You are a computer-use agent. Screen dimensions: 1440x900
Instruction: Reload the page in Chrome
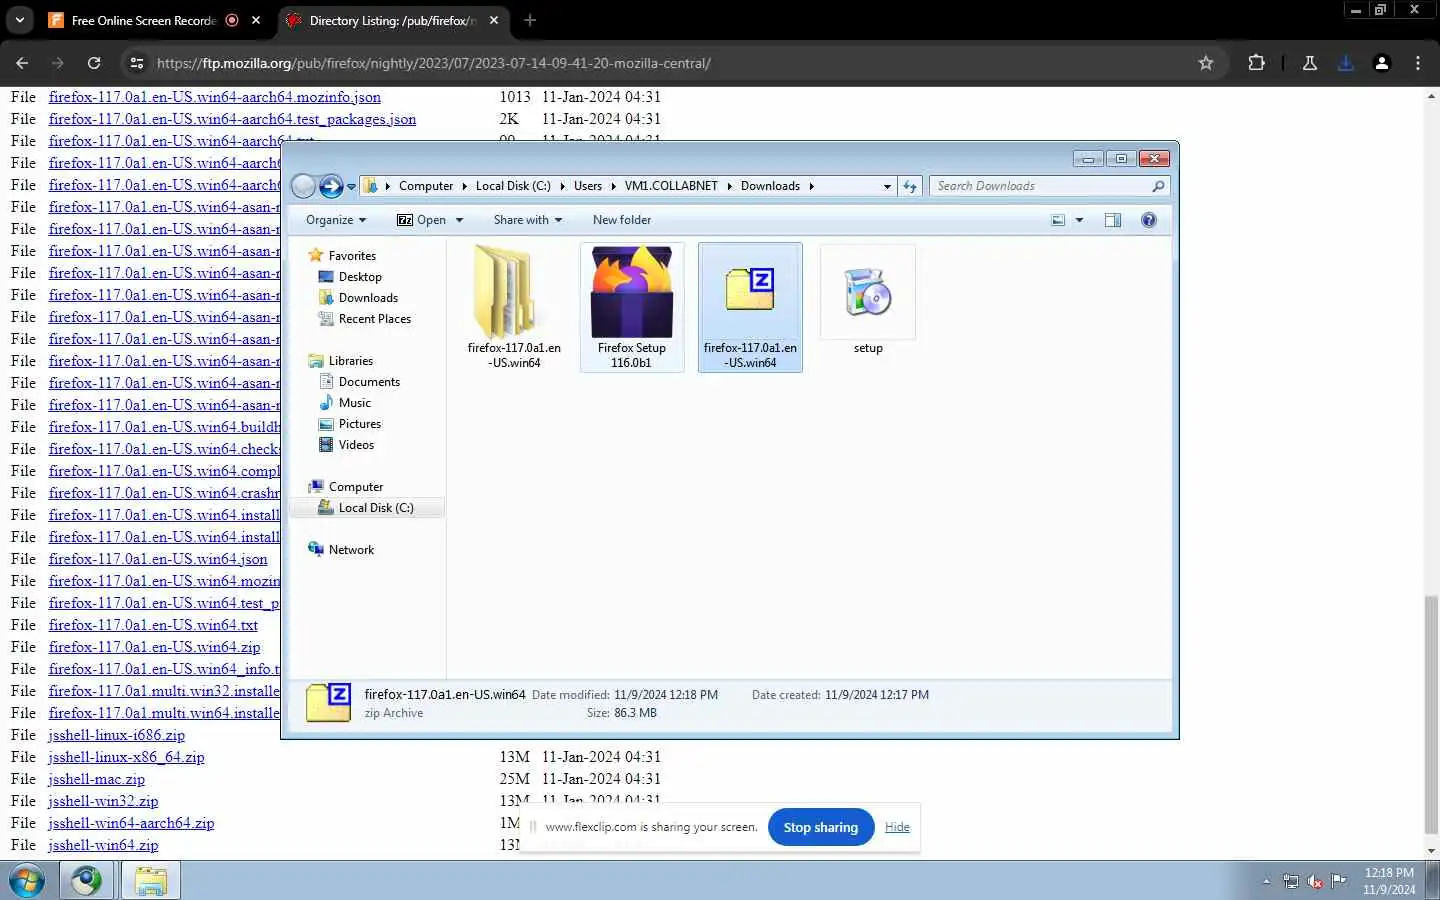click(x=94, y=63)
